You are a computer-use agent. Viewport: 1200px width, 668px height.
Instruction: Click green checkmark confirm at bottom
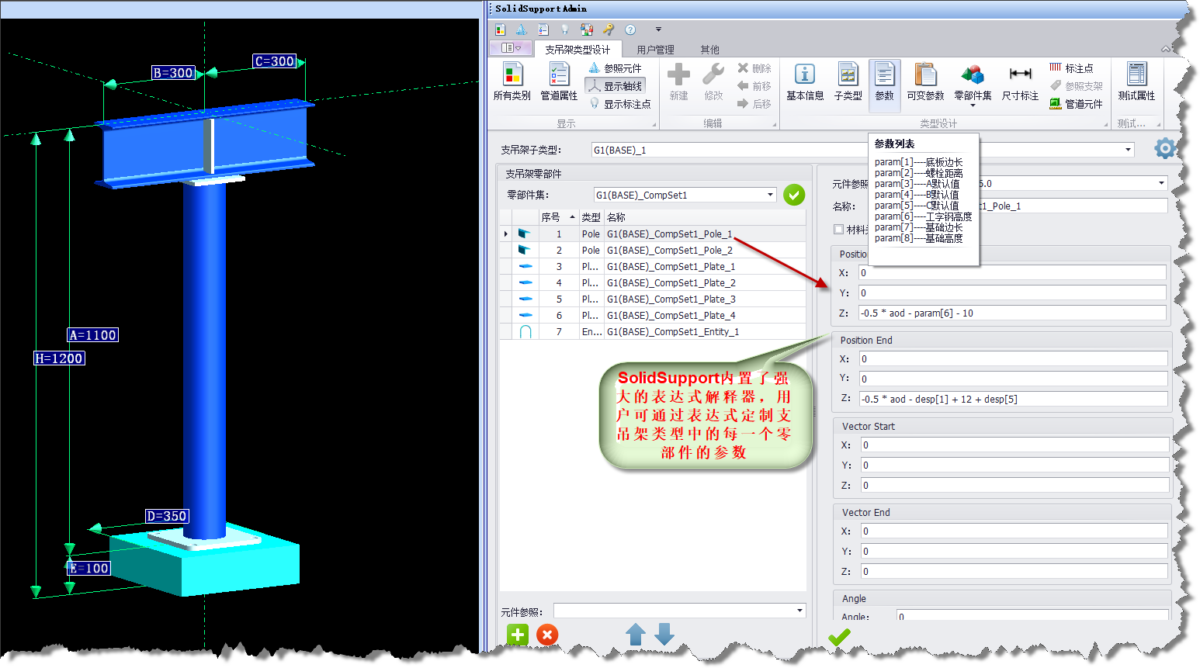tap(839, 635)
